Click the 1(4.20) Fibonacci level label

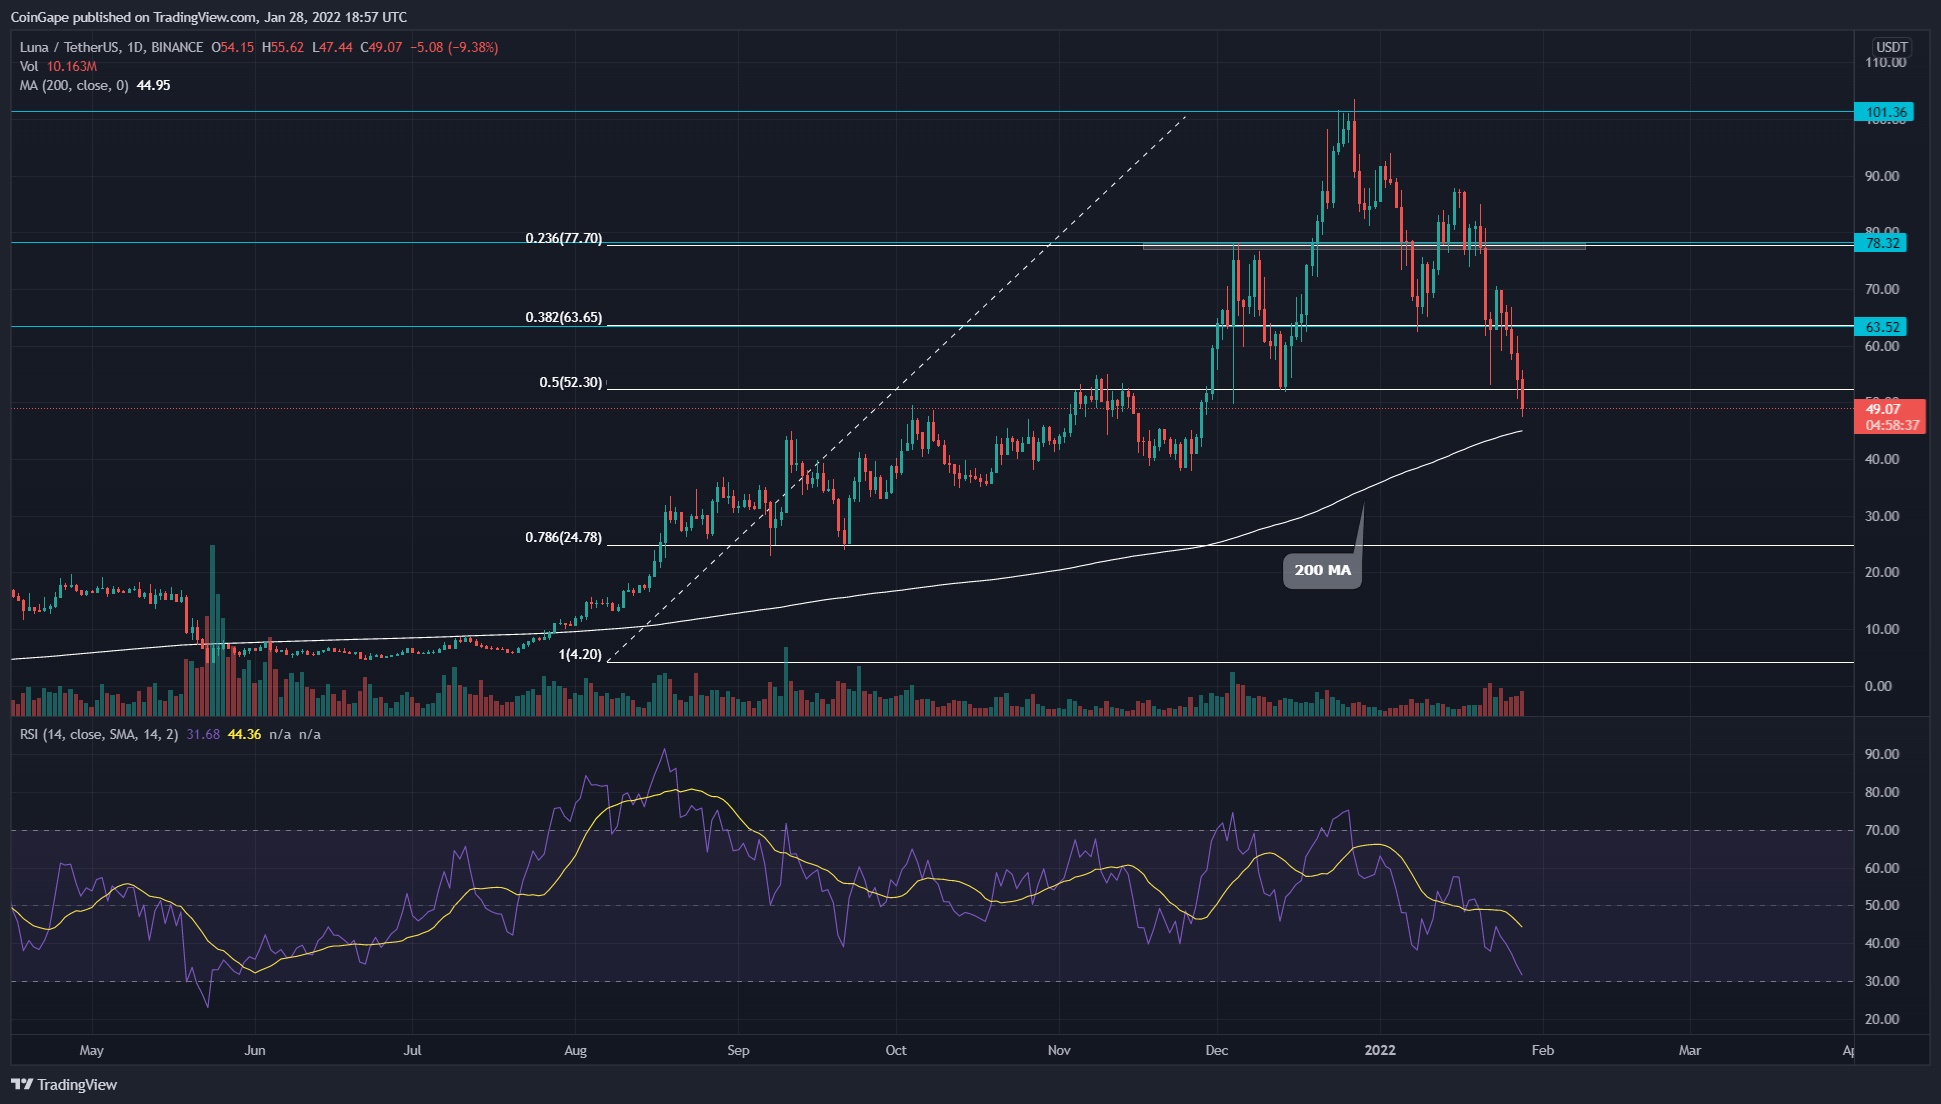pyautogui.click(x=580, y=655)
